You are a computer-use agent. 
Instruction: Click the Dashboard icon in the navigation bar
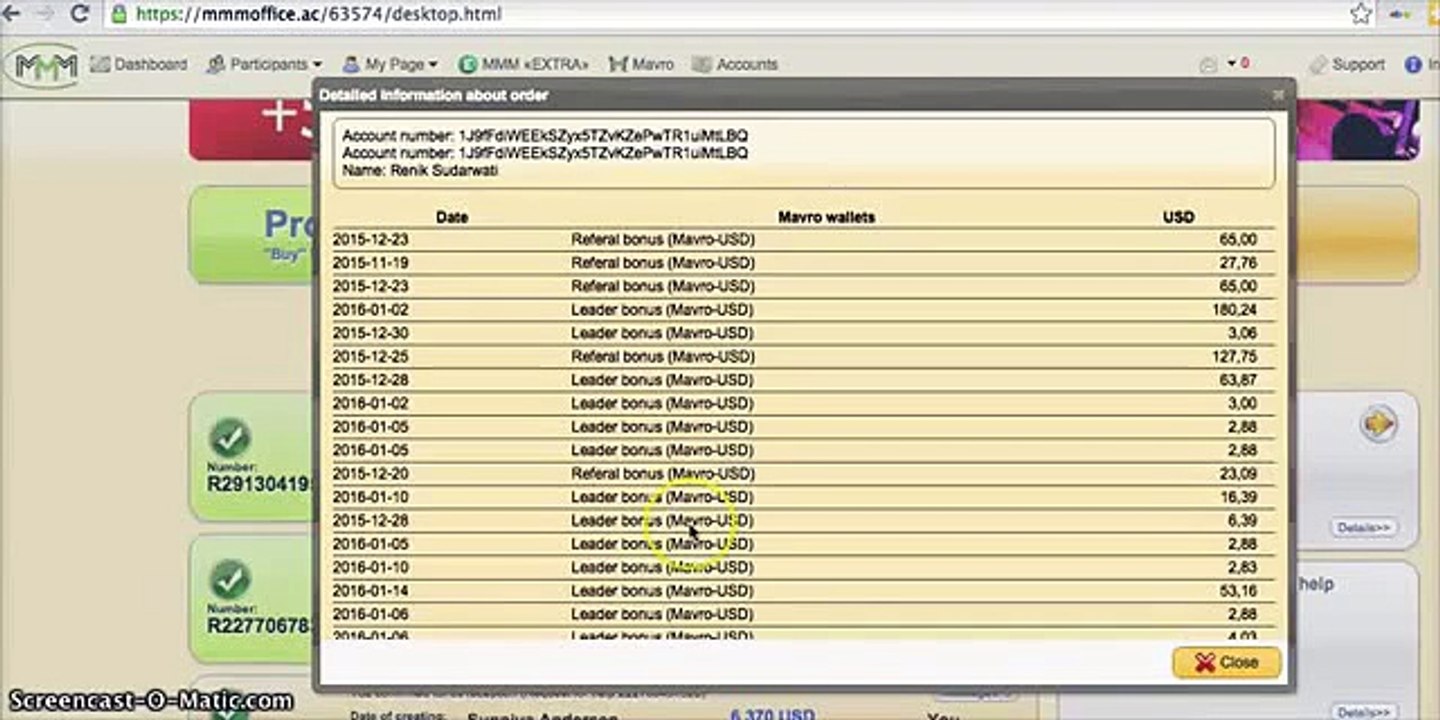(100, 64)
